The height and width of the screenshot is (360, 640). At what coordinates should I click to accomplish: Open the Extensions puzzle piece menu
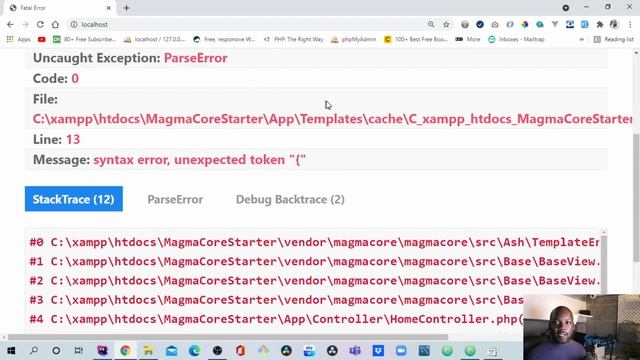pyautogui.click(x=600, y=24)
